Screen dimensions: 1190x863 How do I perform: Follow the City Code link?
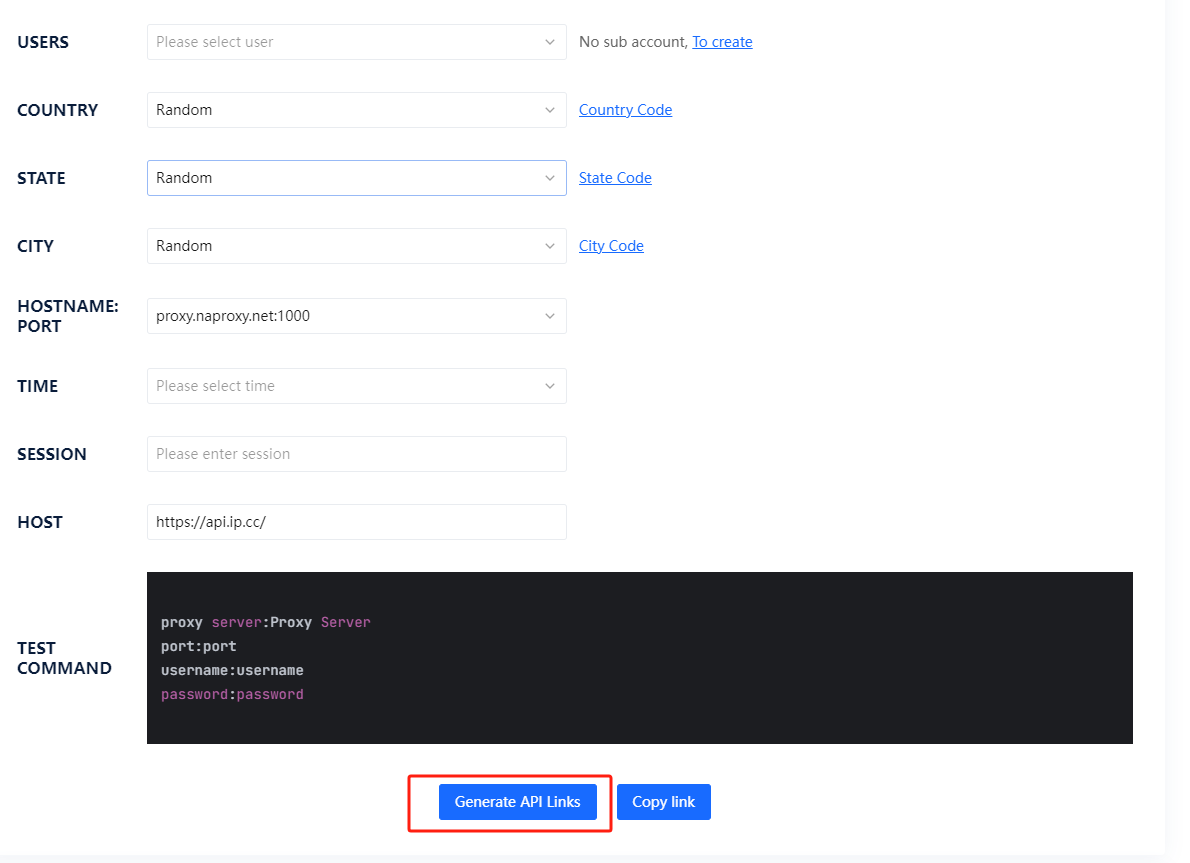(611, 246)
